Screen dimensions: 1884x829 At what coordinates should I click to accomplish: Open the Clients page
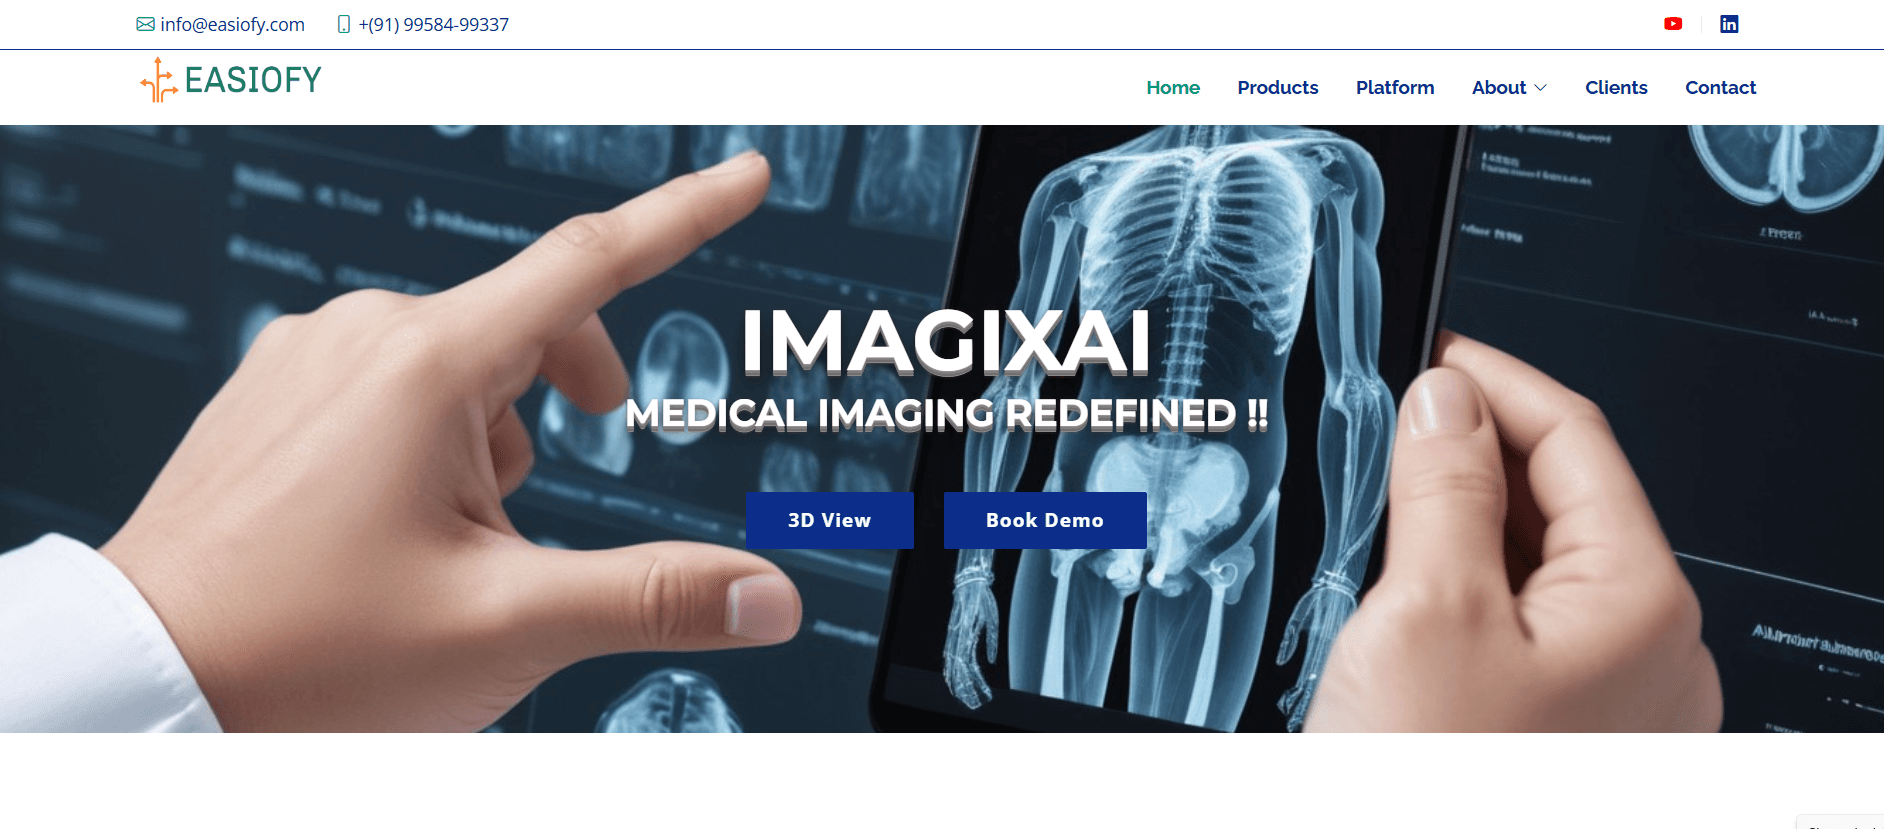1616,88
